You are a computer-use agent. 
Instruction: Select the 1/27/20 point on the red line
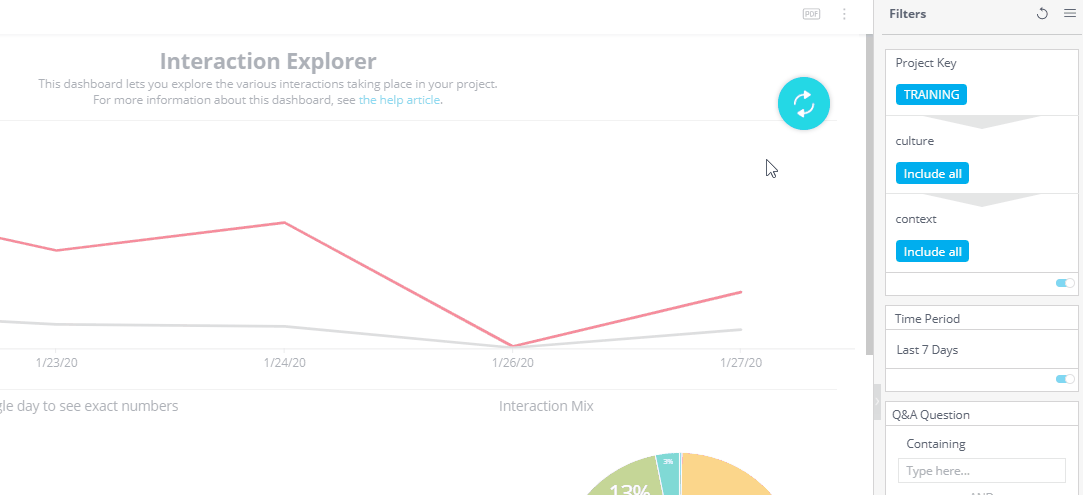pos(741,292)
